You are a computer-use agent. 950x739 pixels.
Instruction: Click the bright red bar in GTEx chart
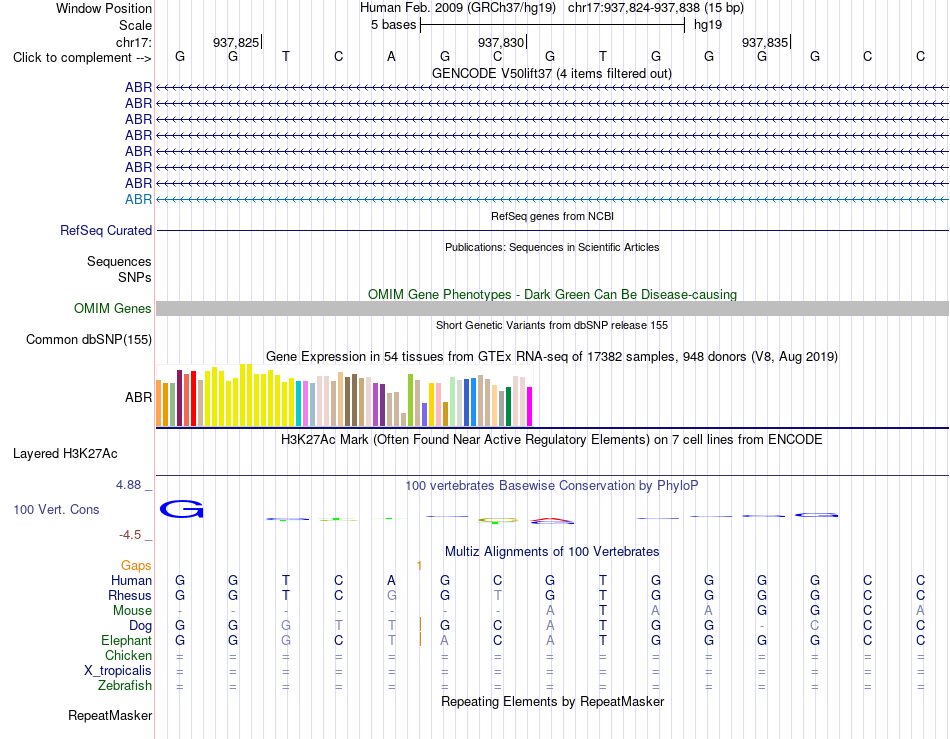click(193, 399)
